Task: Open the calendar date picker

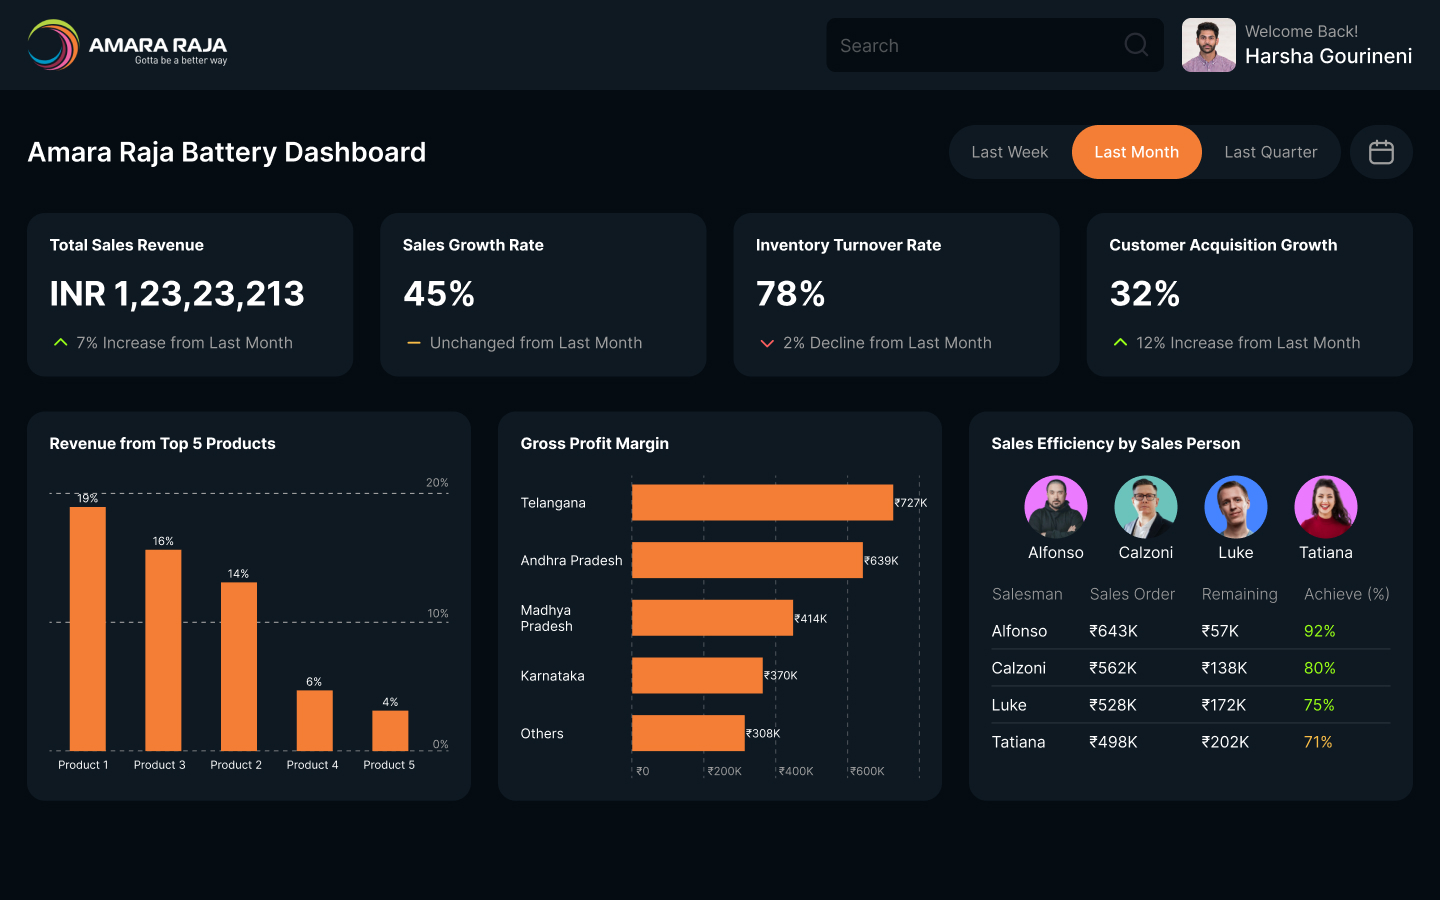Action: pos(1381,152)
